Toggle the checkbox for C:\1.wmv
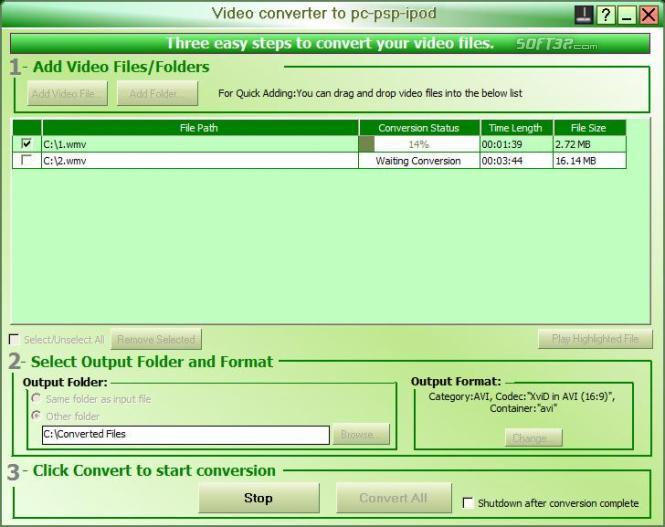 tap(26, 144)
